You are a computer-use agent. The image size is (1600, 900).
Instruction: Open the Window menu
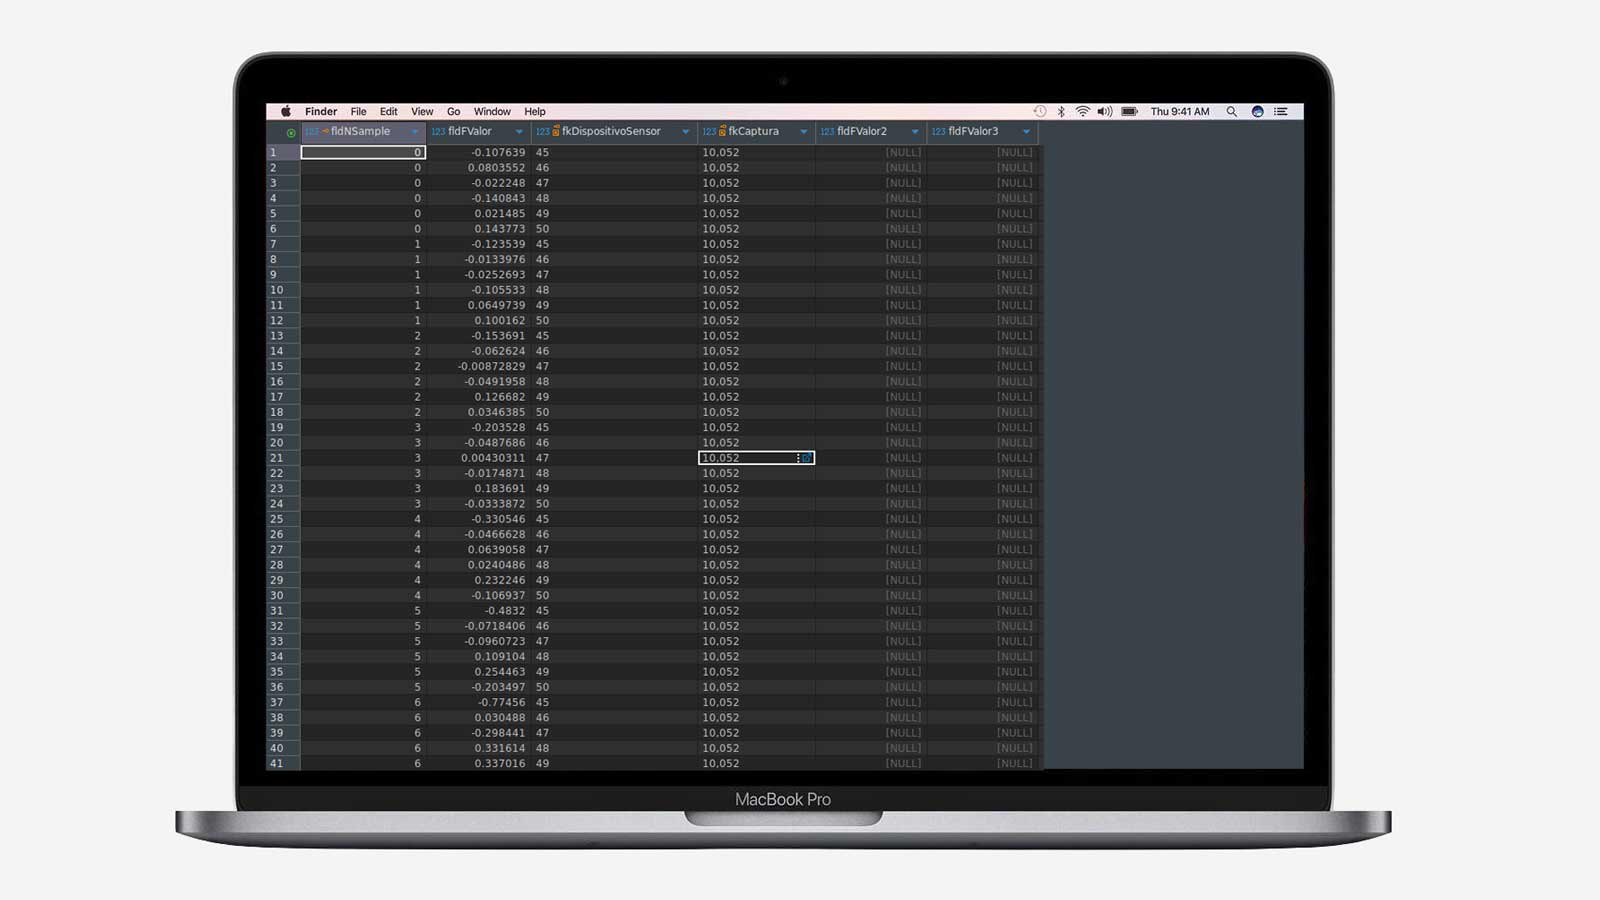coord(491,112)
